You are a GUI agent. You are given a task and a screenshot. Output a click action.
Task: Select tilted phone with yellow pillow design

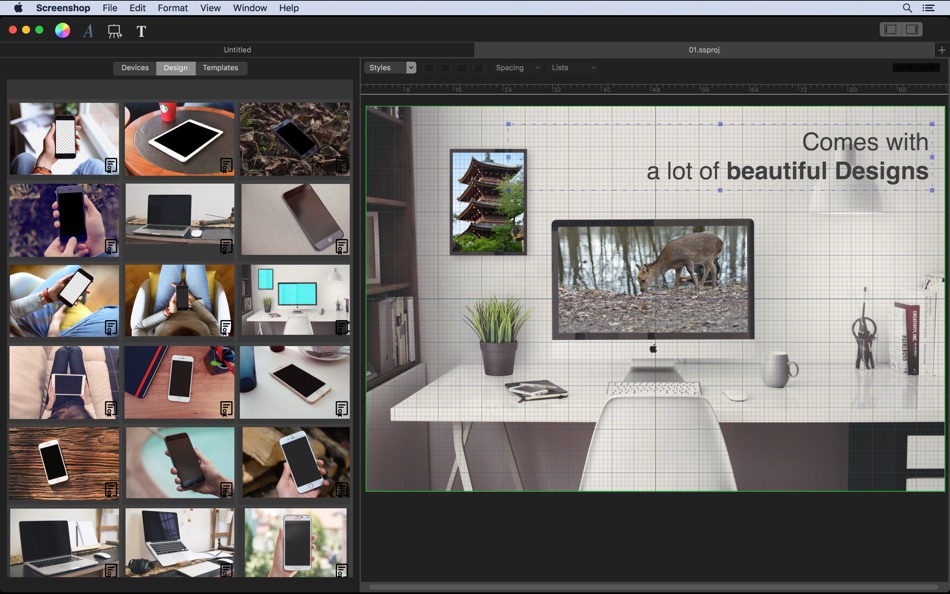pyautogui.click(x=64, y=301)
